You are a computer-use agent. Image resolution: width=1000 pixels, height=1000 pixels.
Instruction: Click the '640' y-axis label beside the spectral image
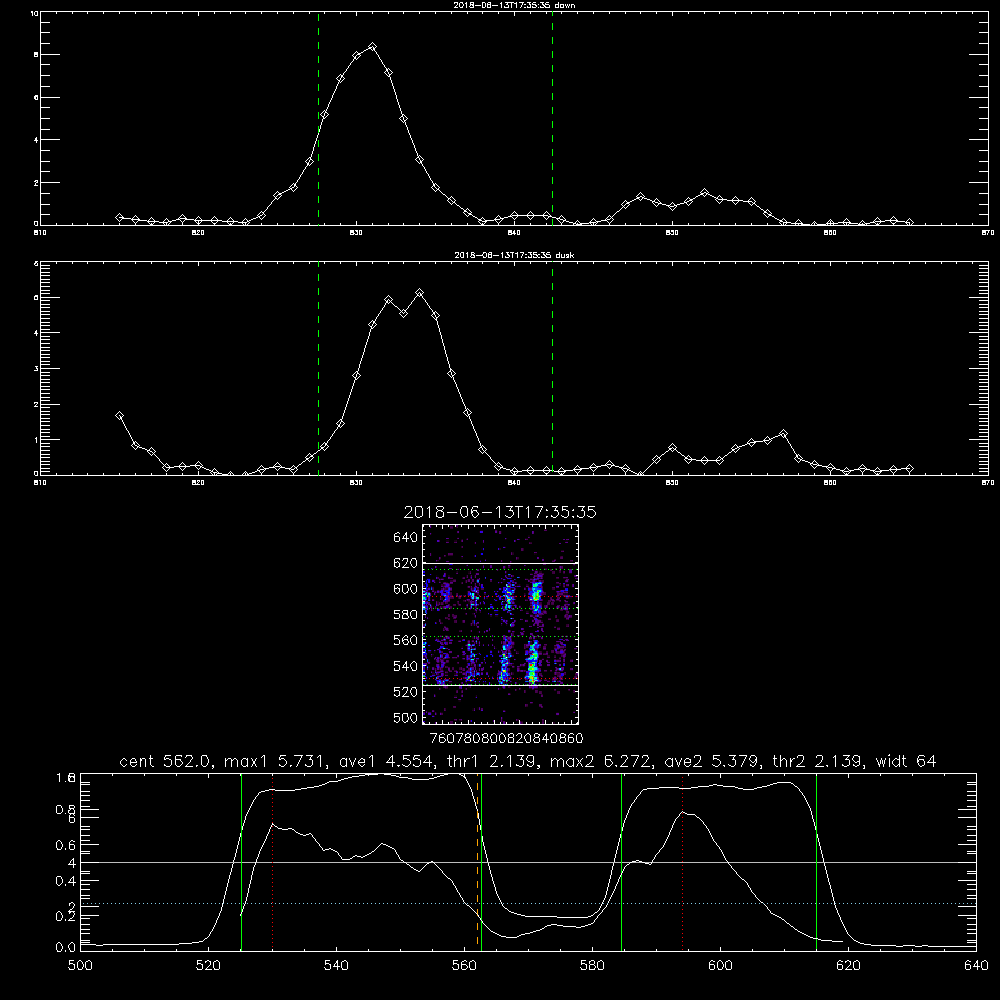406,537
